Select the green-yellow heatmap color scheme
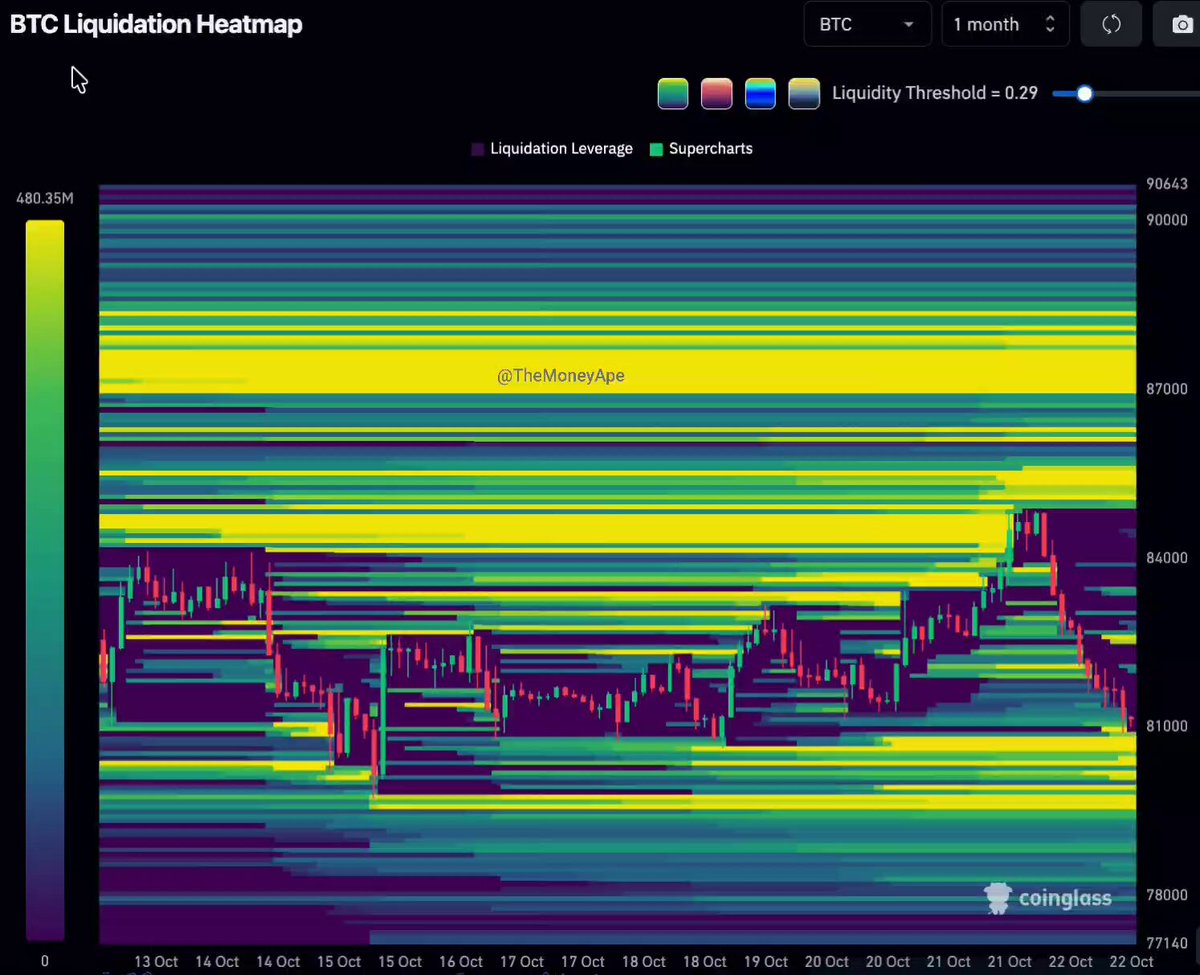 (x=673, y=94)
